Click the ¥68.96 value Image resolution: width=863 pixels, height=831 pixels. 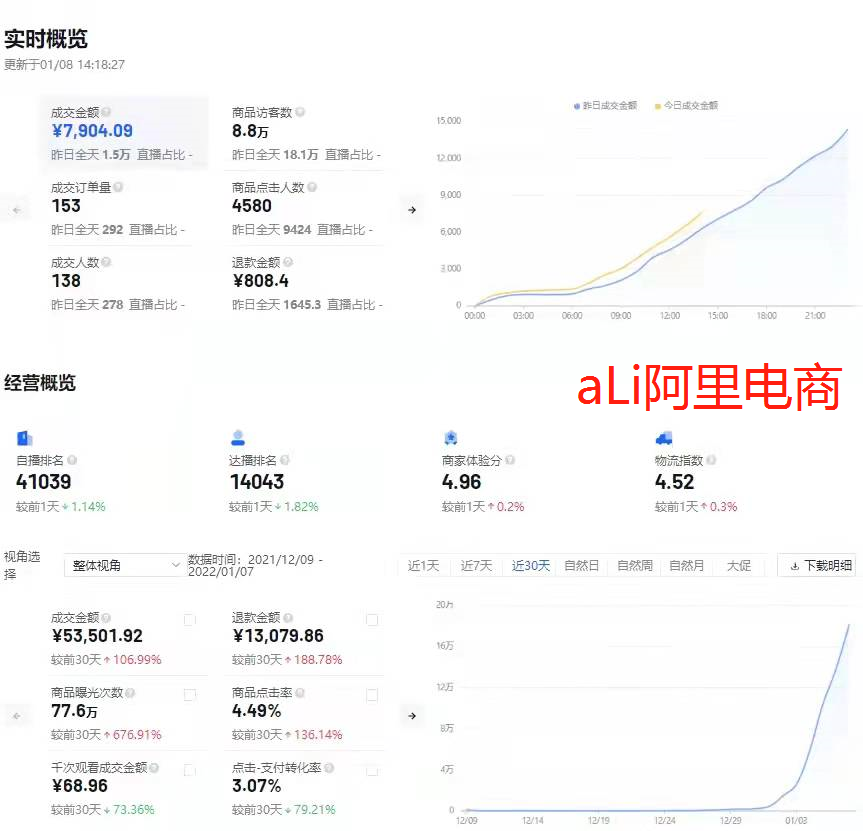point(80,786)
